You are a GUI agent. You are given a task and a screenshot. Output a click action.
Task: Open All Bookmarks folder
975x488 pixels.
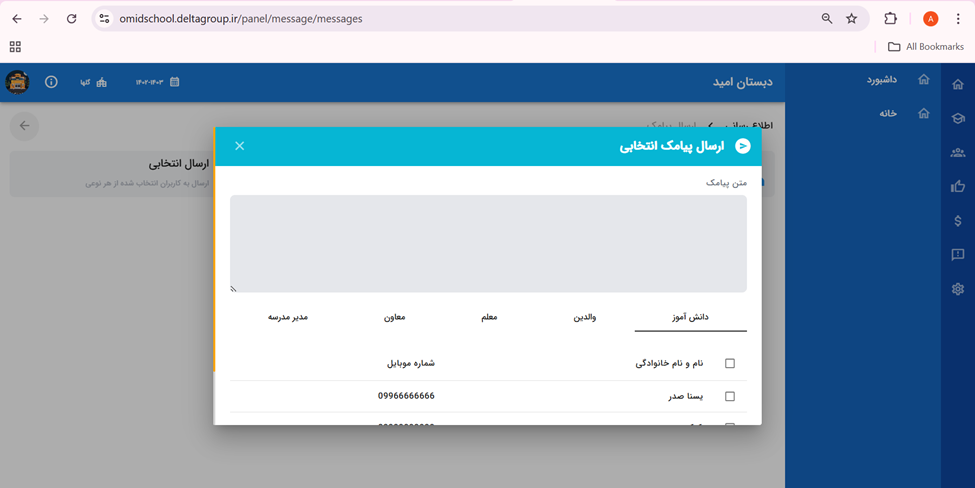click(926, 47)
